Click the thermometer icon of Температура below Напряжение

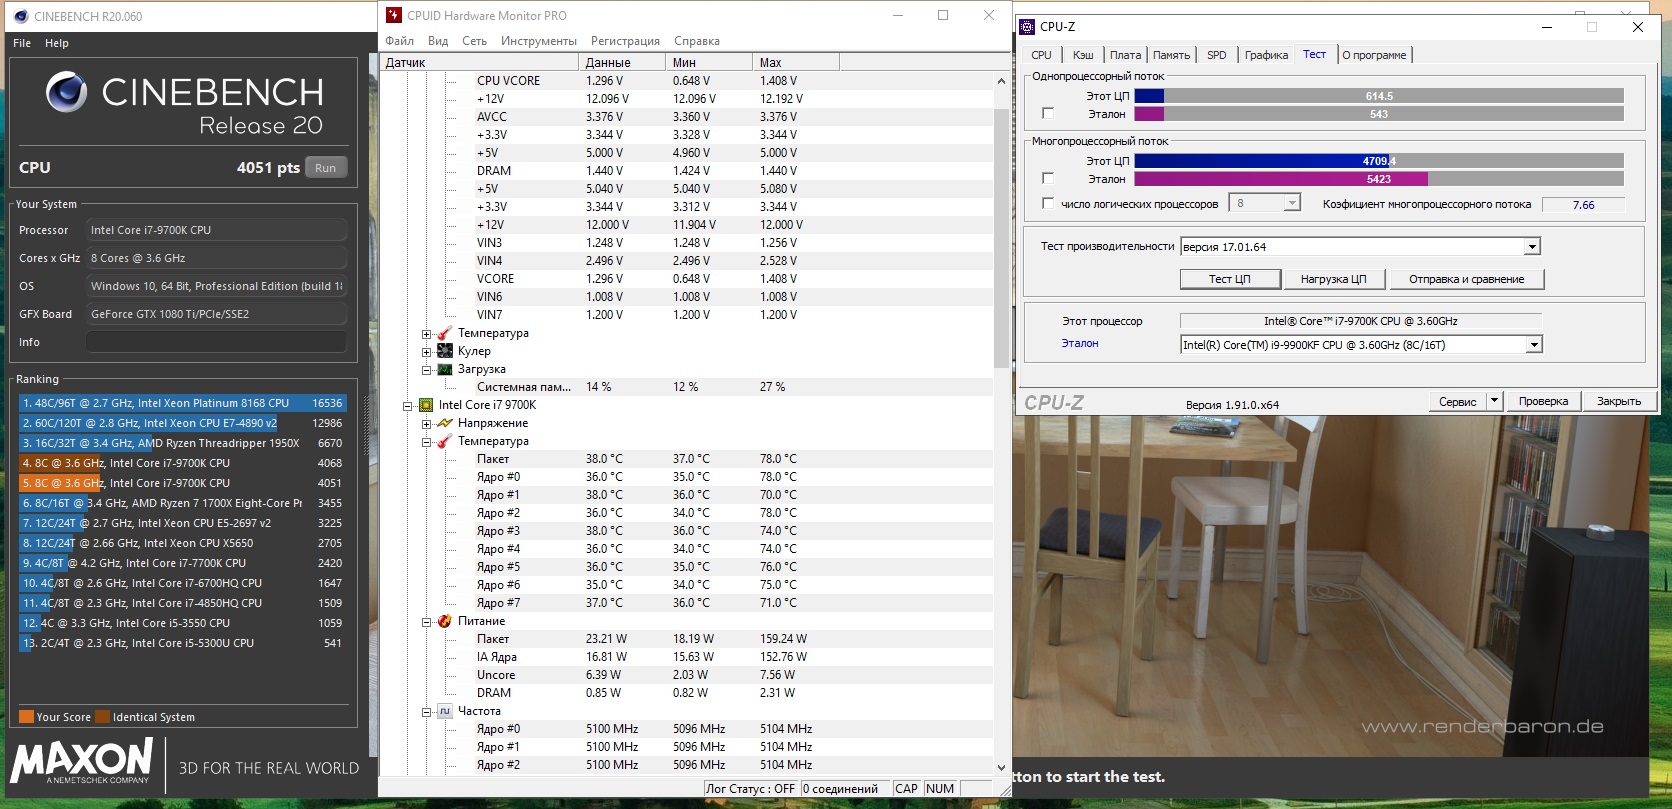pos(445,441)
